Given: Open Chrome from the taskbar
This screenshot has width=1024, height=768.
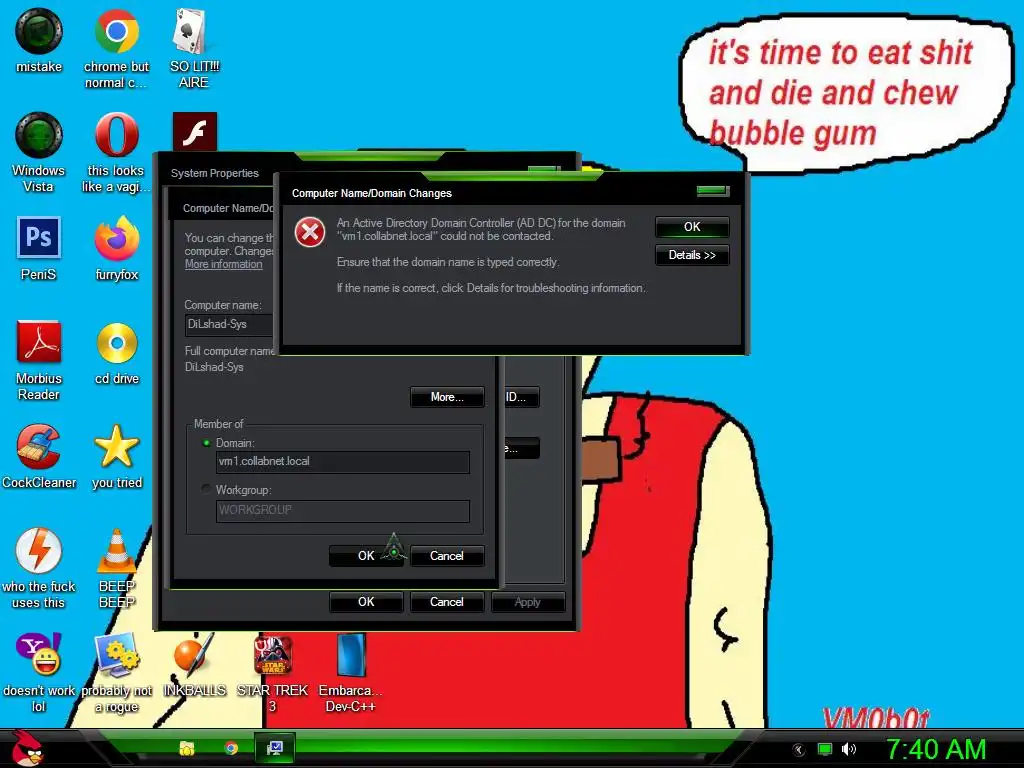Looking at the screenshot, I should (231, 748).
